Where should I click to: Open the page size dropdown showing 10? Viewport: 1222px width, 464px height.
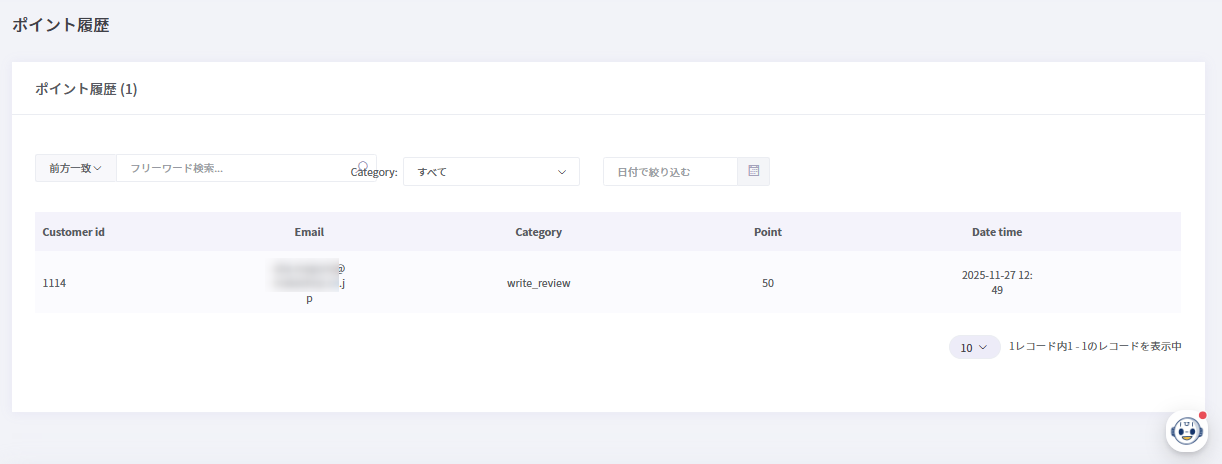(974, 347)
